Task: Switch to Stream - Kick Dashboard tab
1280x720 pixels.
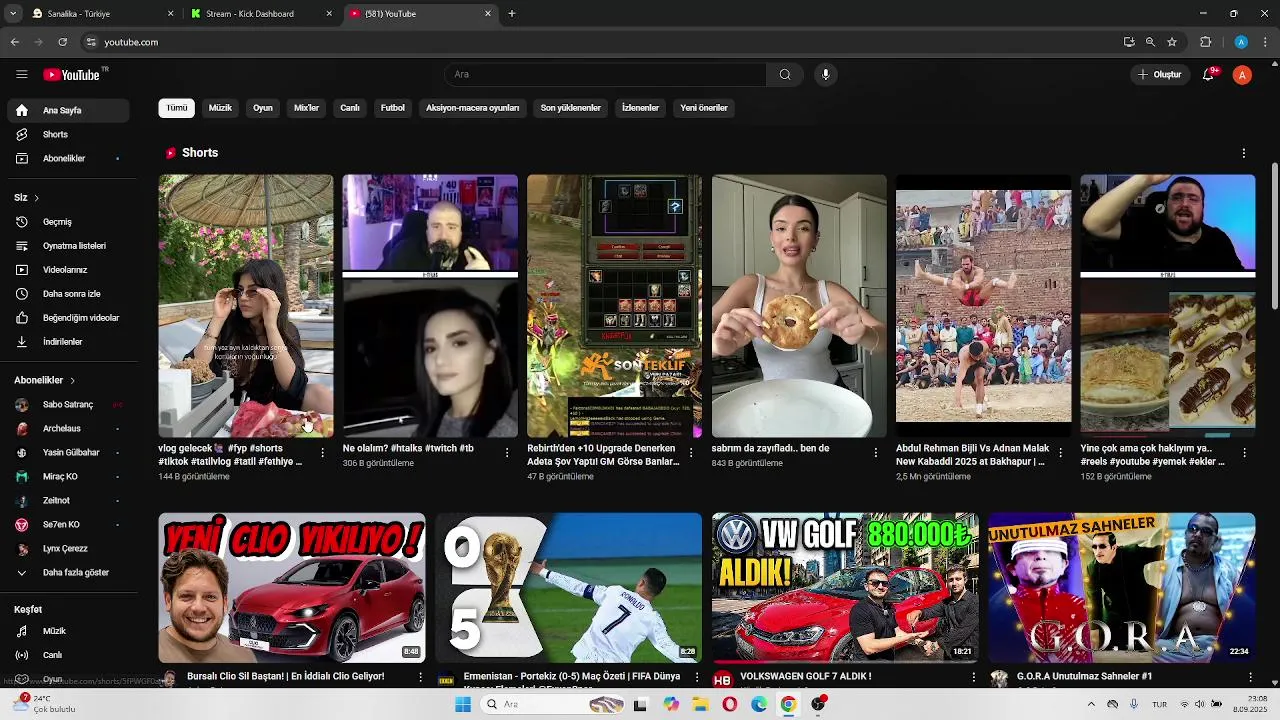Action: [x=262, y=14]
